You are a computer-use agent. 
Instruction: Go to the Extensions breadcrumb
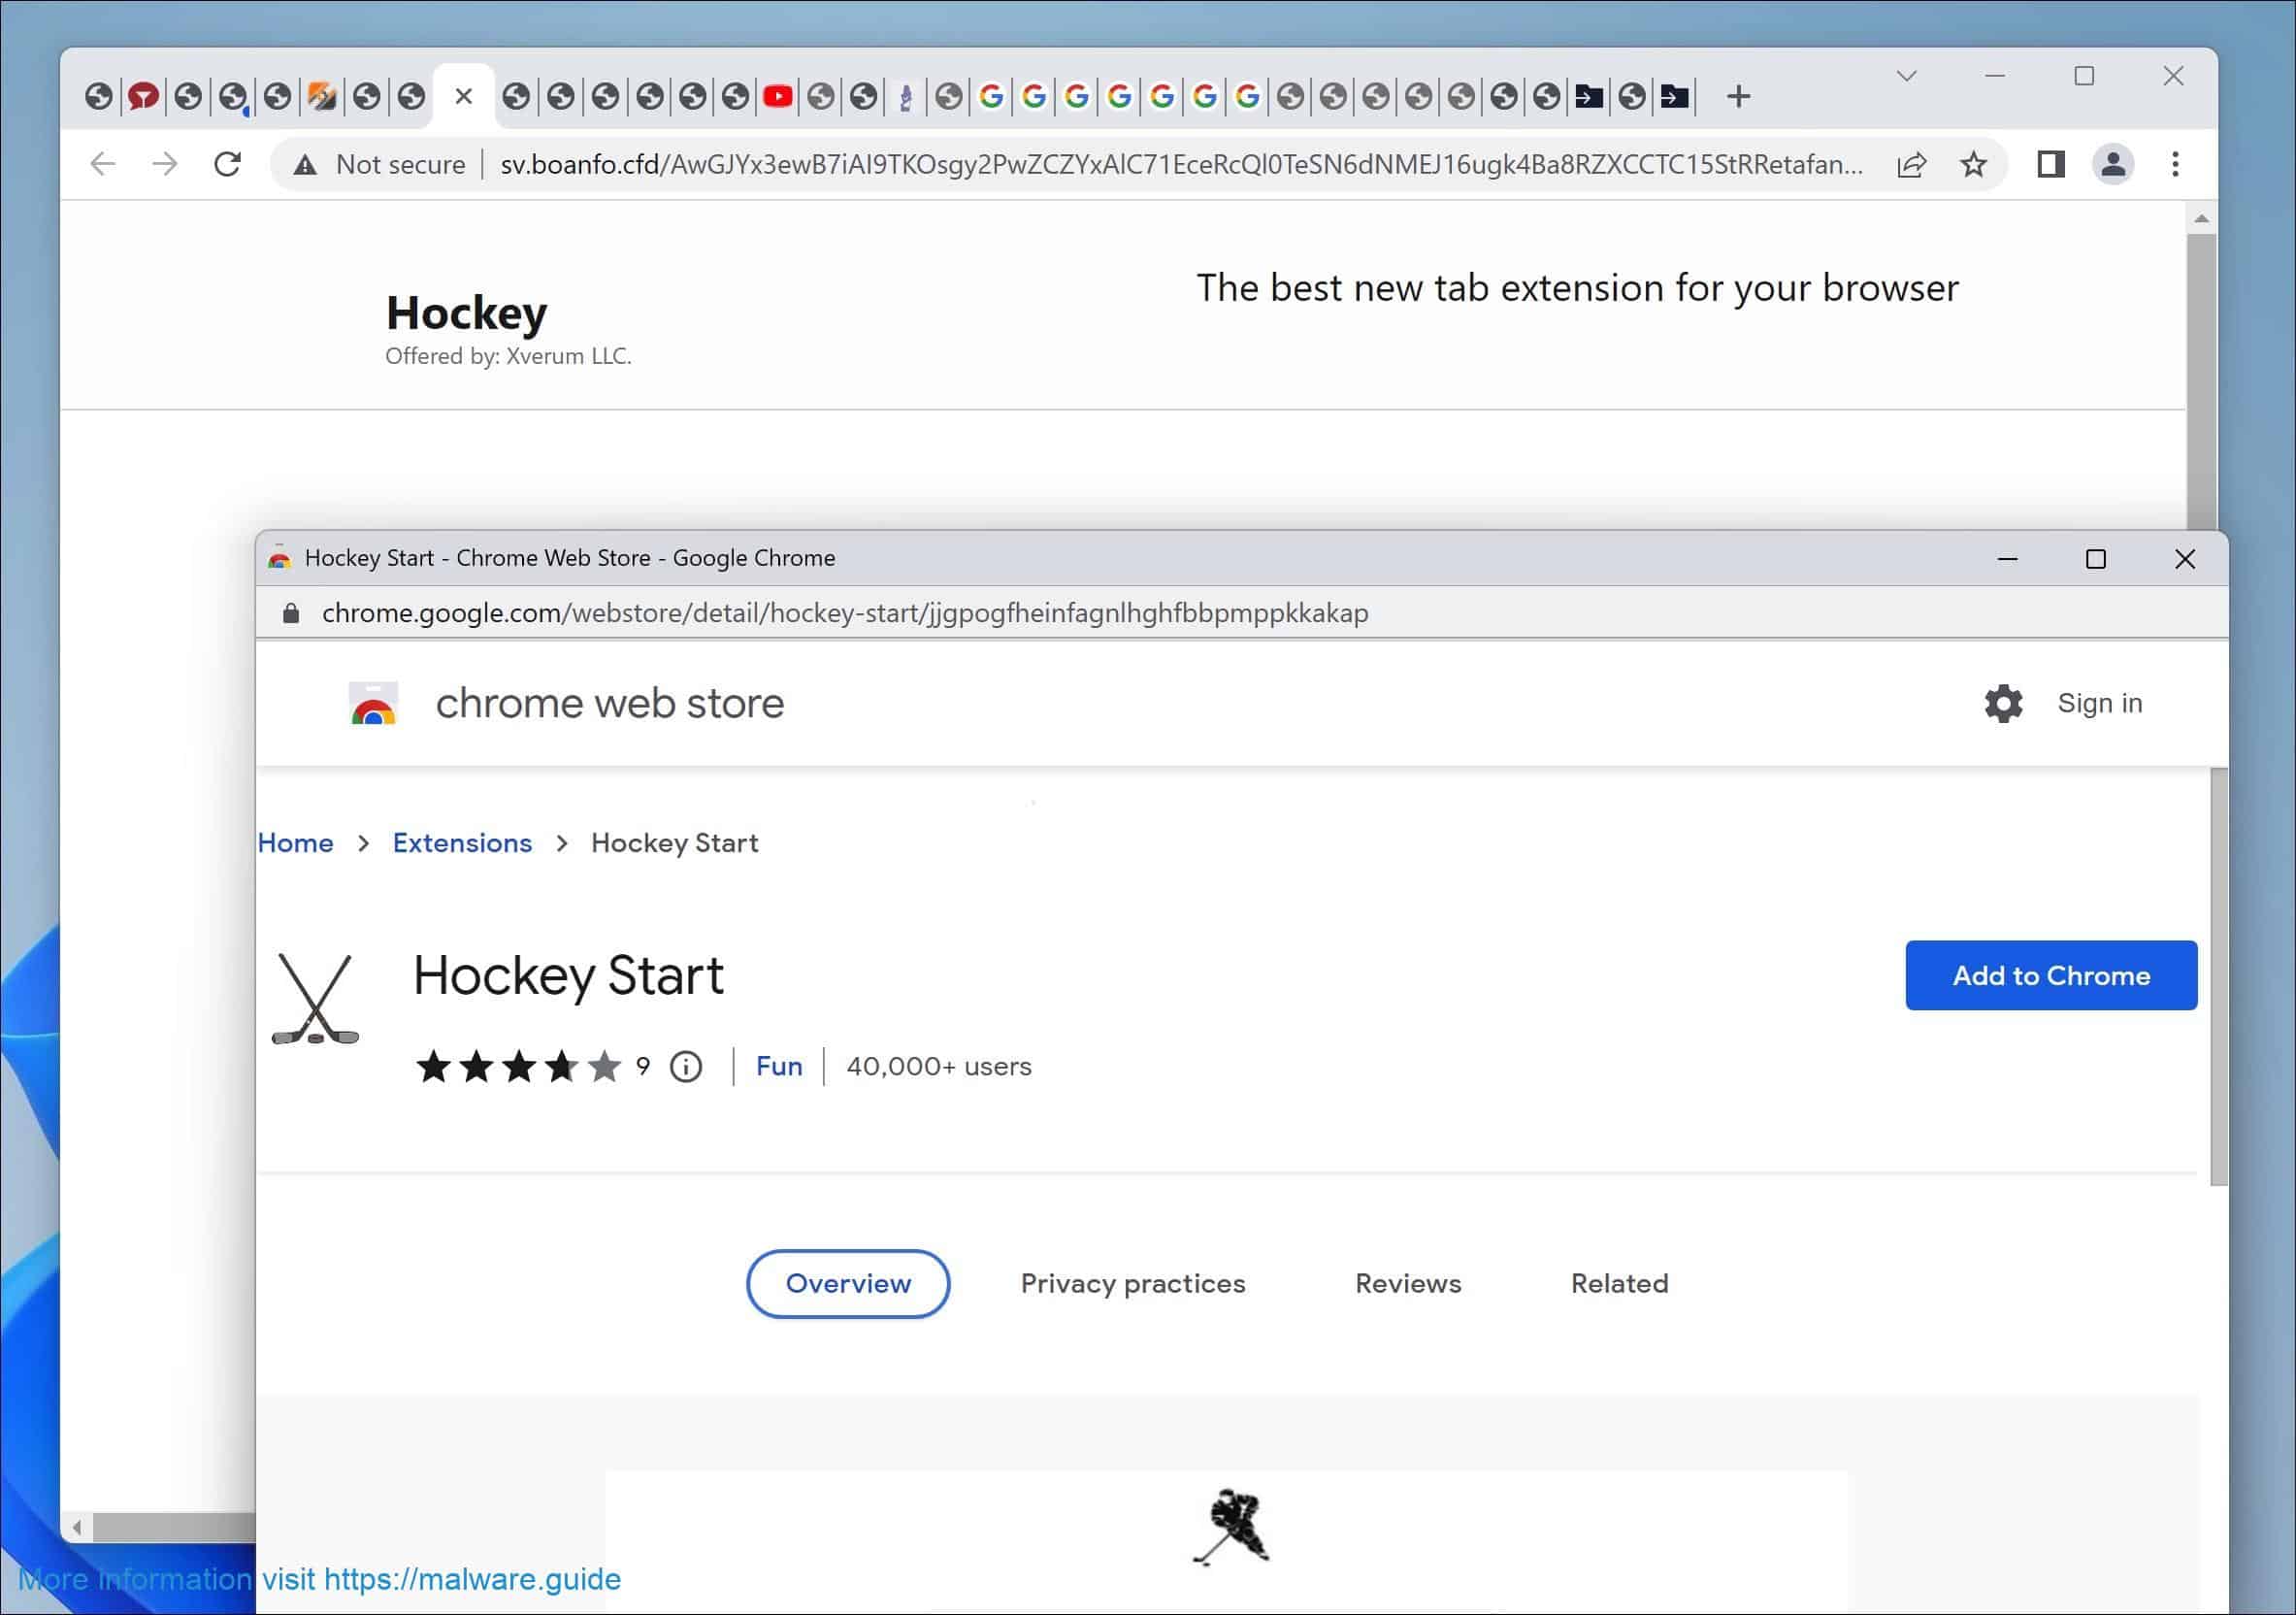462,843
